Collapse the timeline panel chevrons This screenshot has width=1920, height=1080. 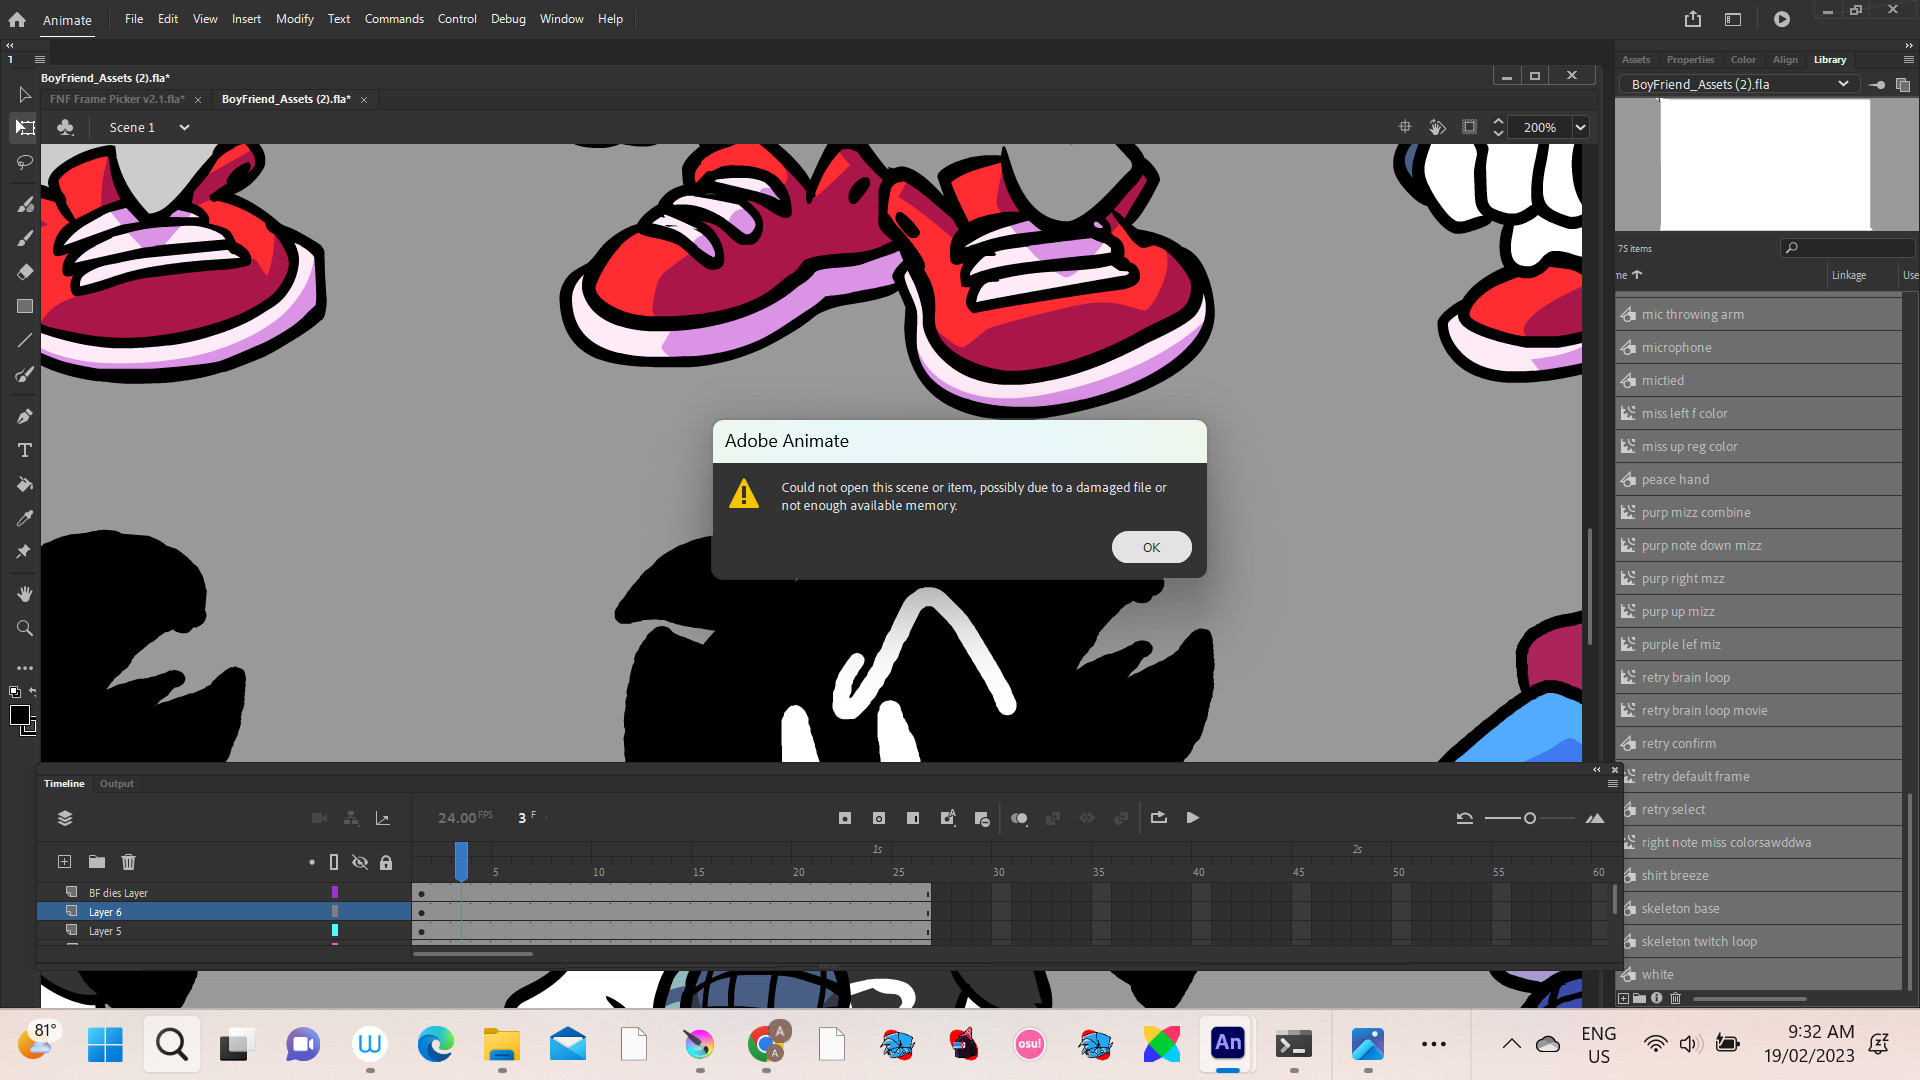[x=1597, y=770]
